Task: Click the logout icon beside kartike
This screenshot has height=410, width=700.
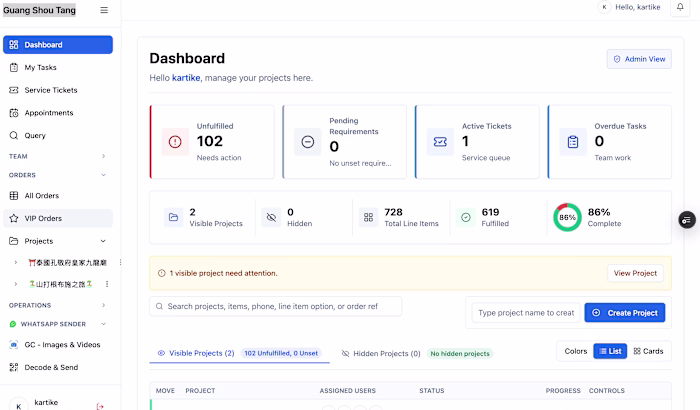Action: coord(100,406)
